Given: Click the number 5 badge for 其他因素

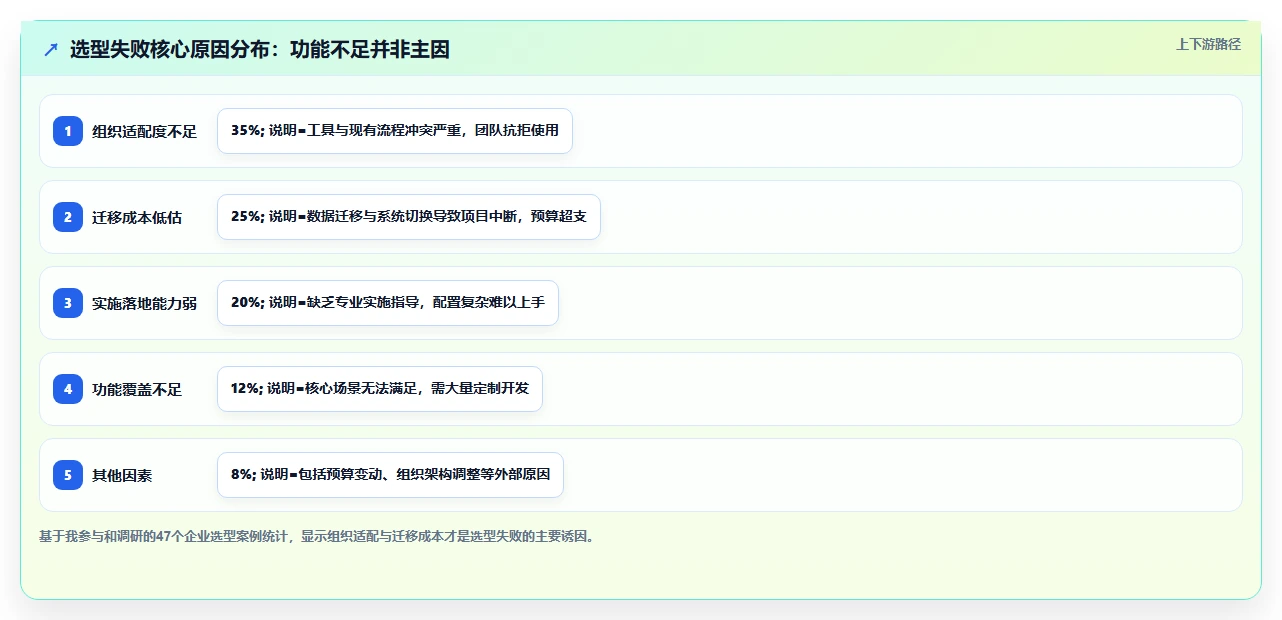Looking at the screenshot, I should pyautogui.click(x=68, y=475).
